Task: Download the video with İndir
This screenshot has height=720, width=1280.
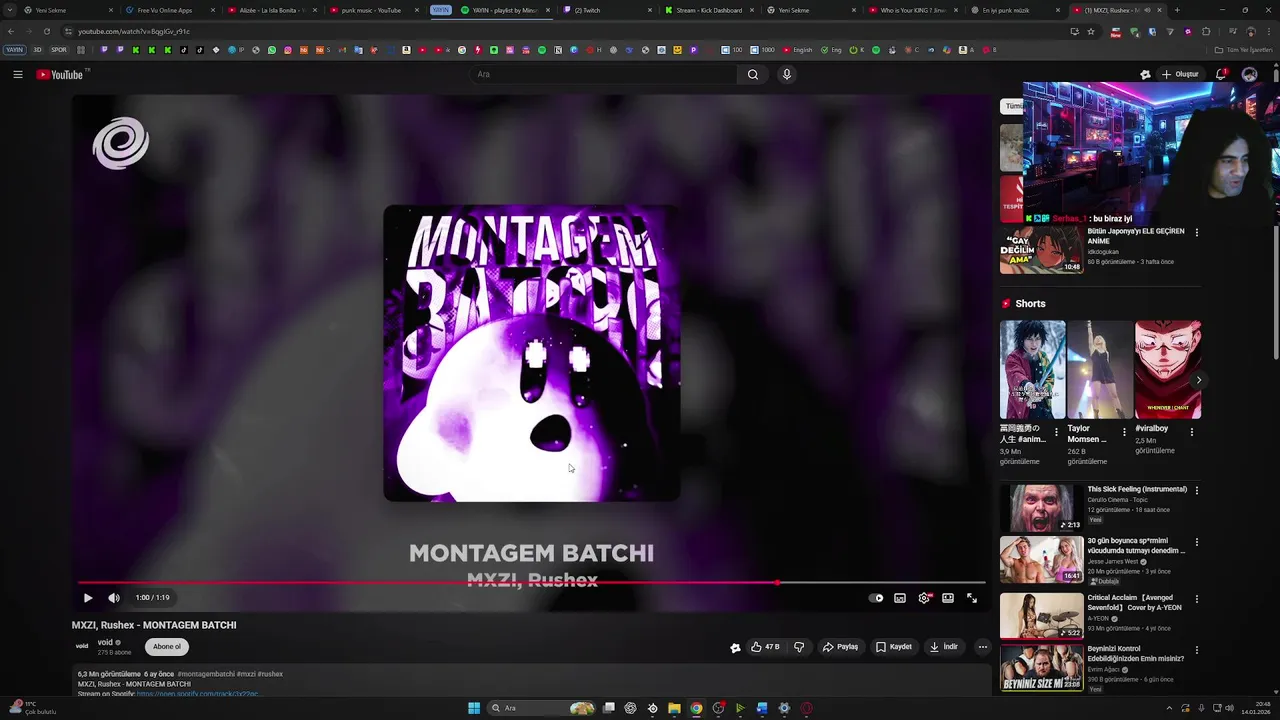Action: coord(944,647)
